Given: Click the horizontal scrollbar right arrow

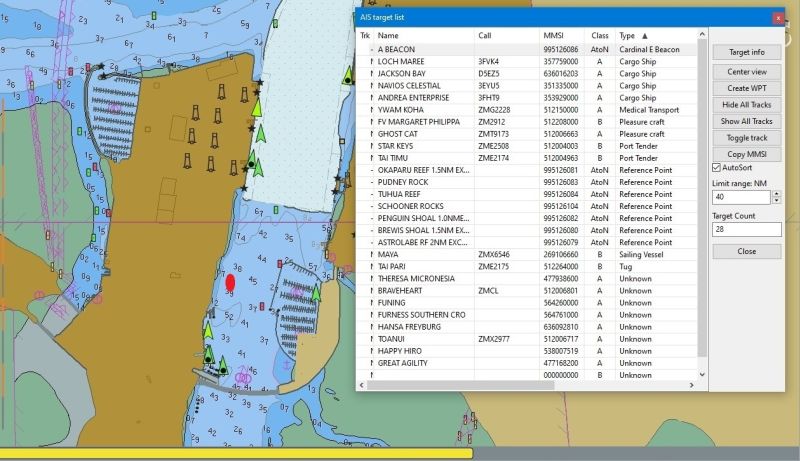Looking at the screenshot, I should pos(692,386).
